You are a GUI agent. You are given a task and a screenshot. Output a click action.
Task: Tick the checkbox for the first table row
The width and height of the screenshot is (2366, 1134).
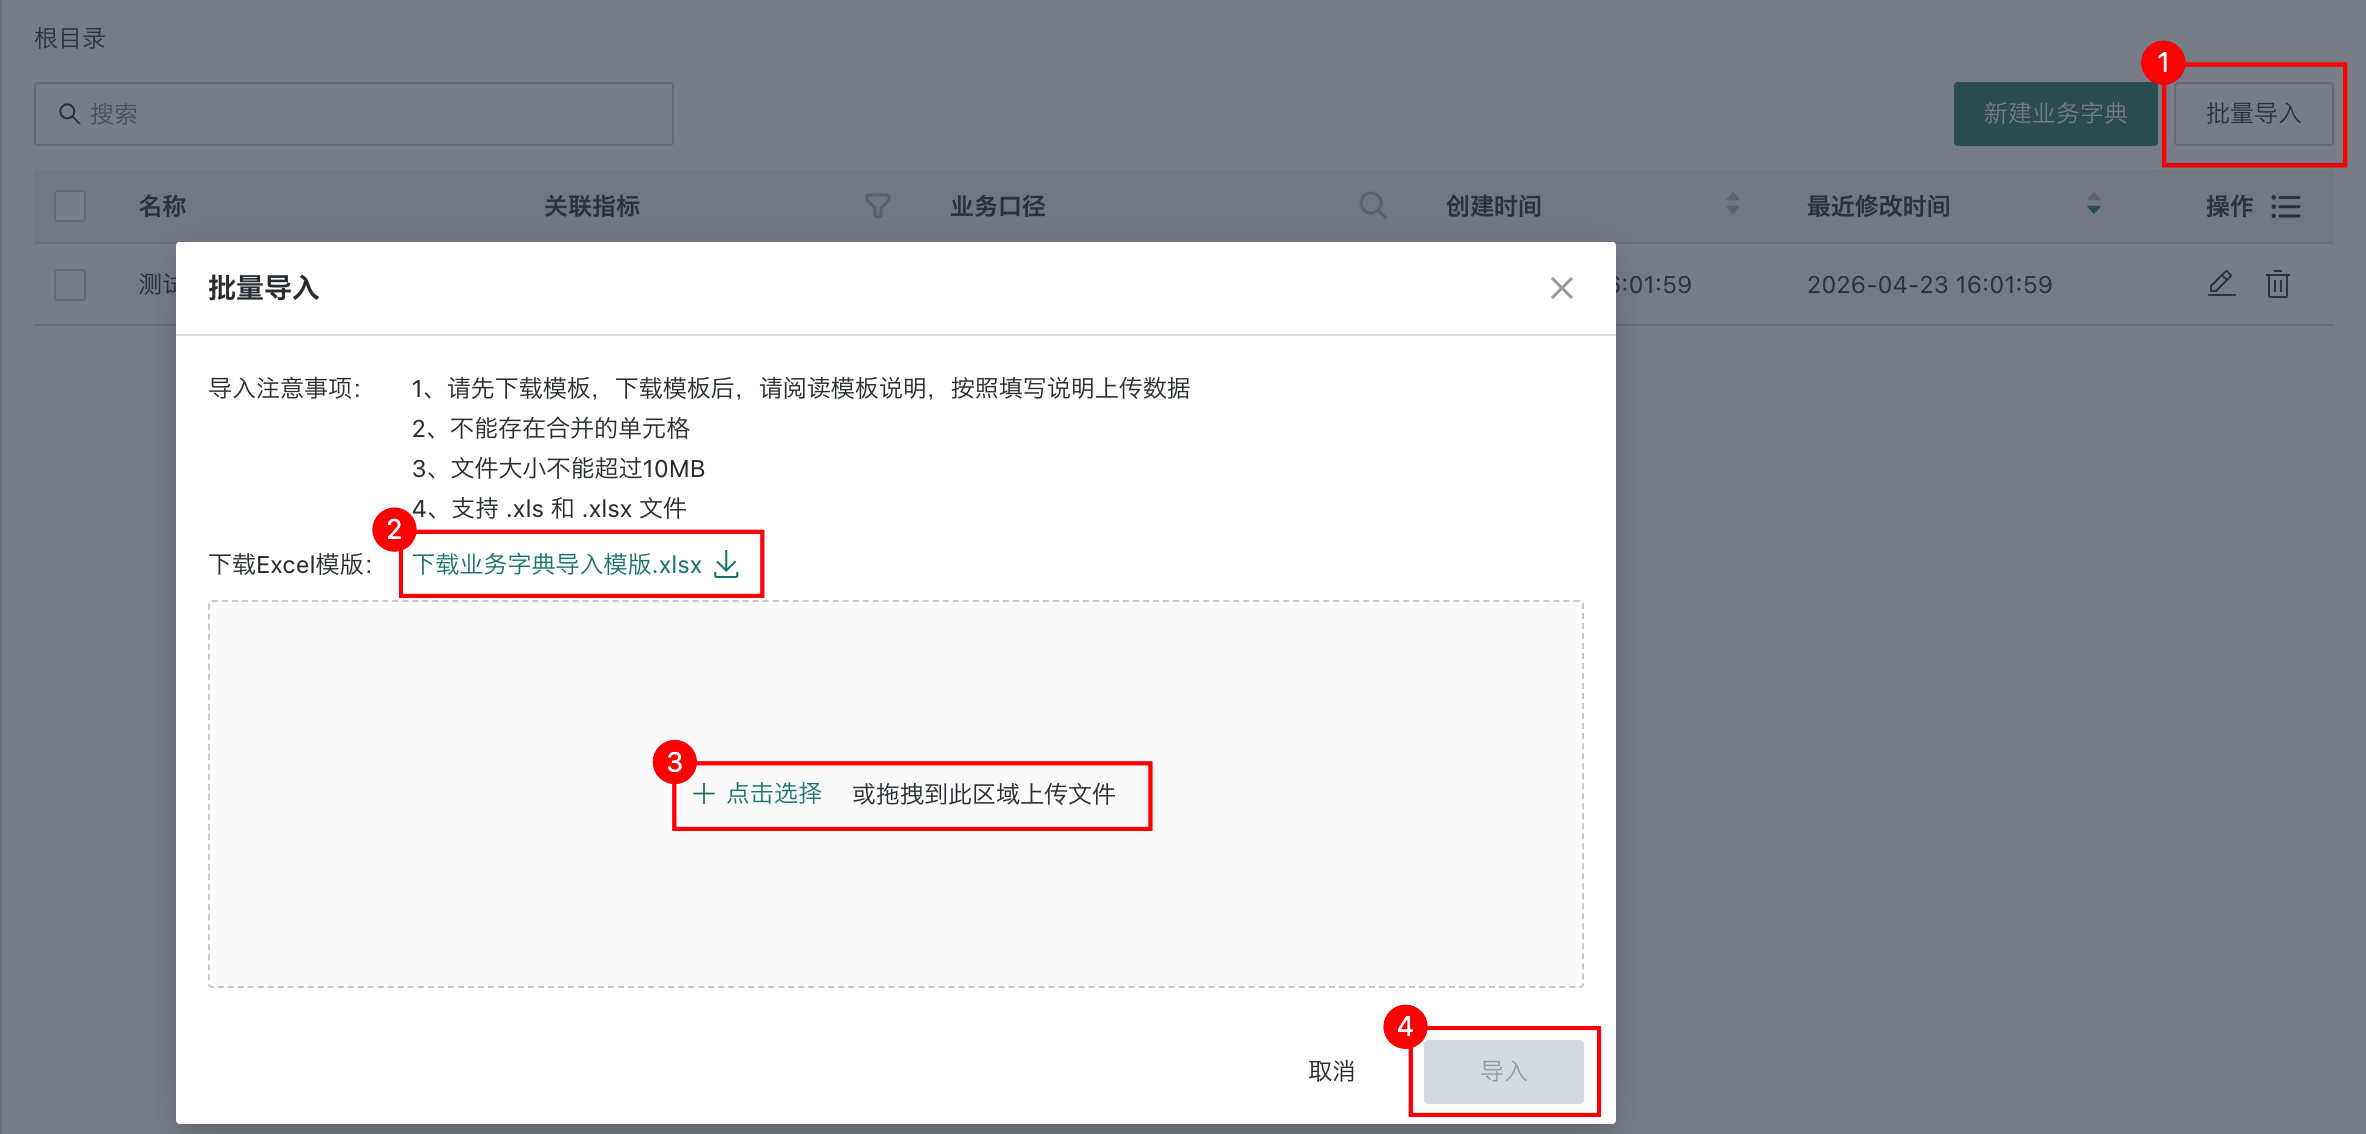70,285
